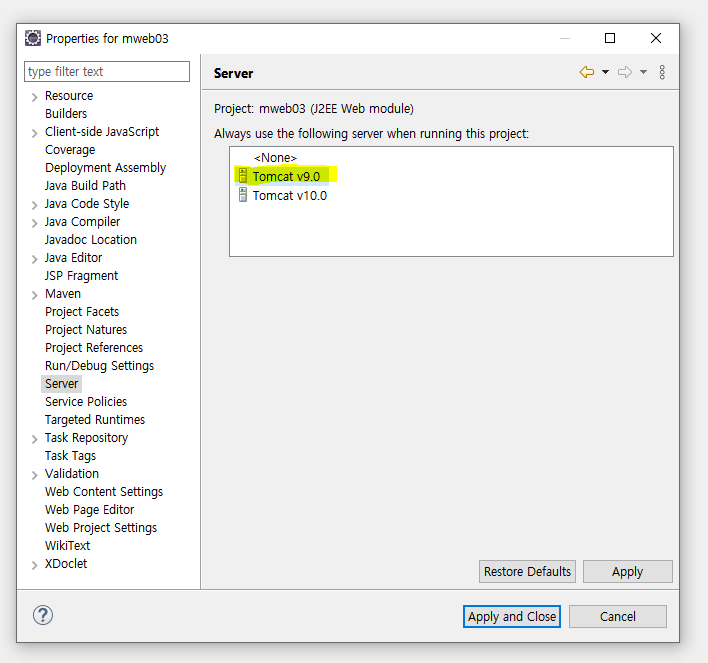Click the Eclipse icon in title bar
The image size is (708, 663).
pyautogui.click(x=33, y=38)
